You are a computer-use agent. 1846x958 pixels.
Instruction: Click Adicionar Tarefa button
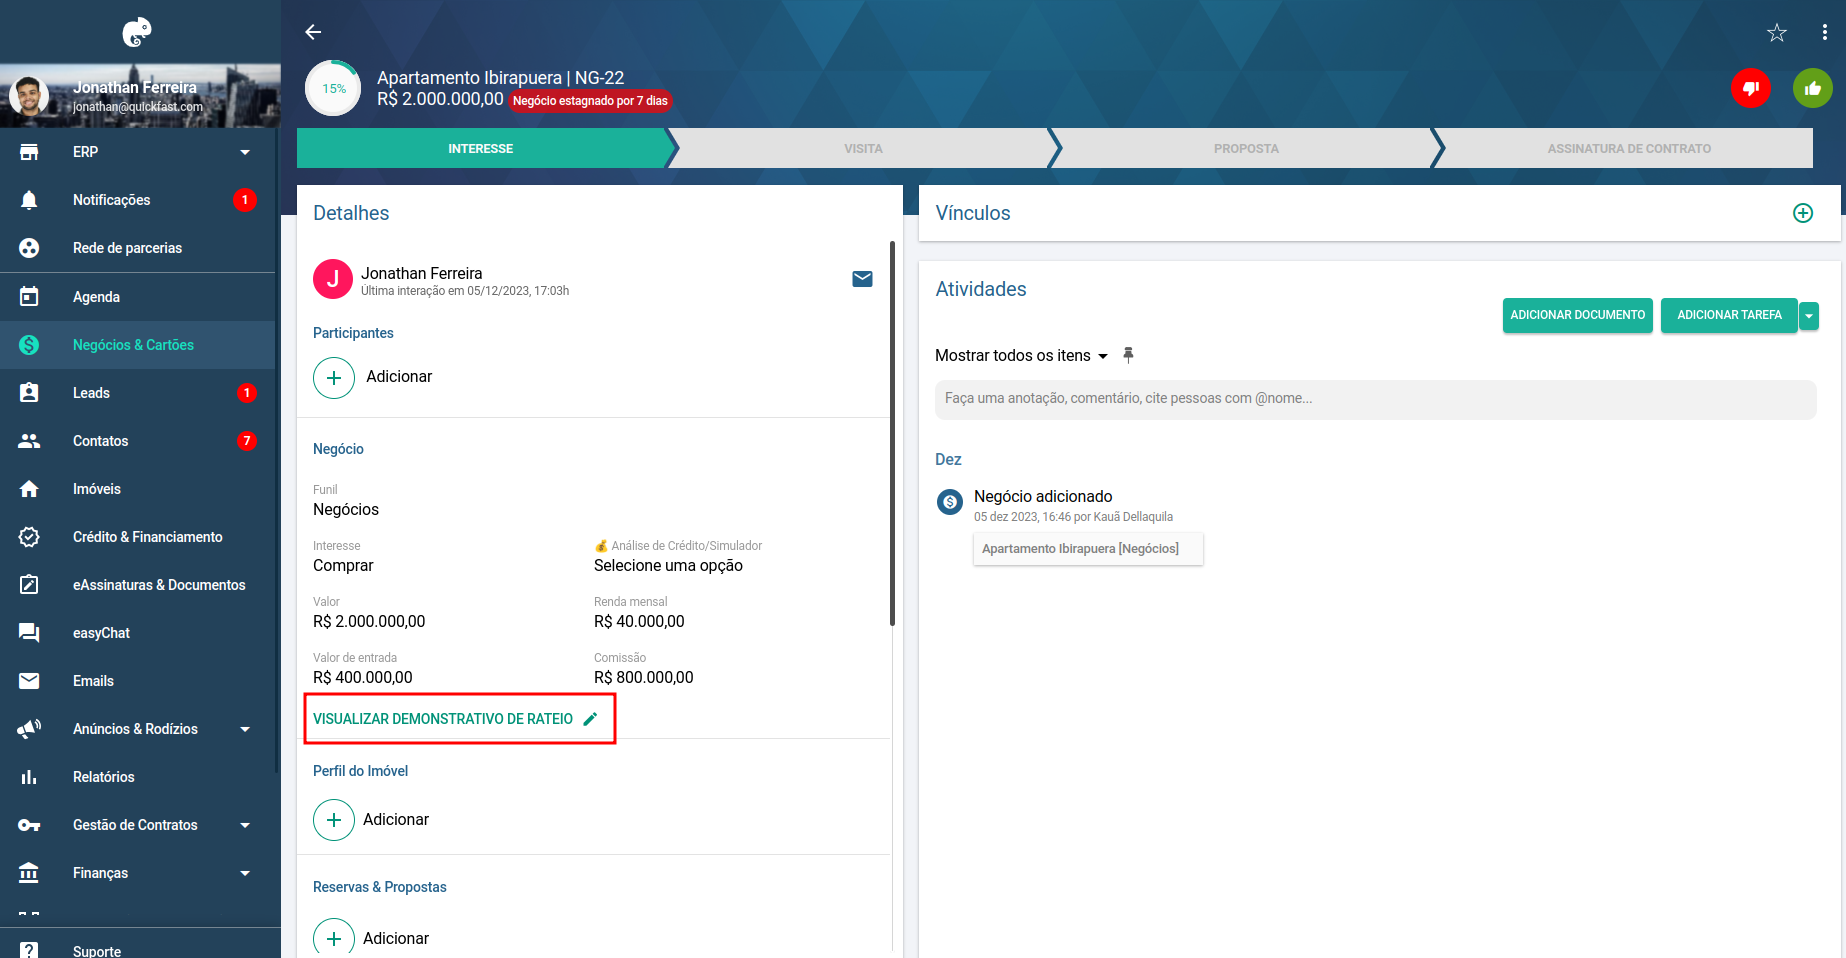tap(1729, 315)
